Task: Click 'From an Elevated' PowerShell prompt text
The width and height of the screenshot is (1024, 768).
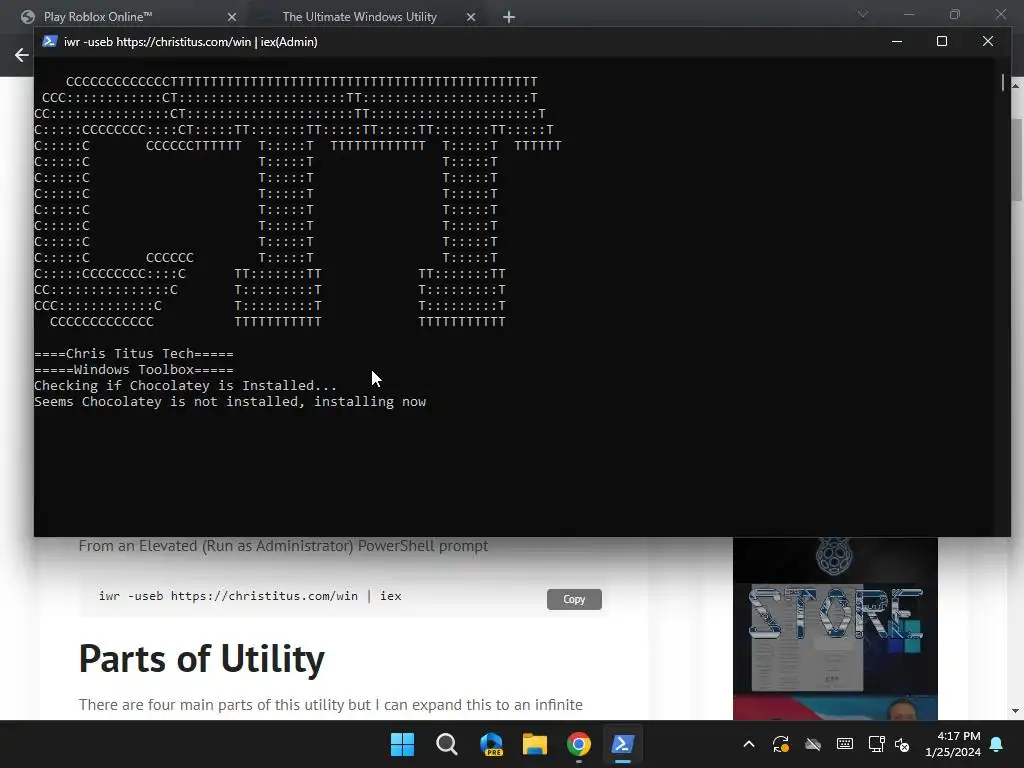Action: point(283,546)
